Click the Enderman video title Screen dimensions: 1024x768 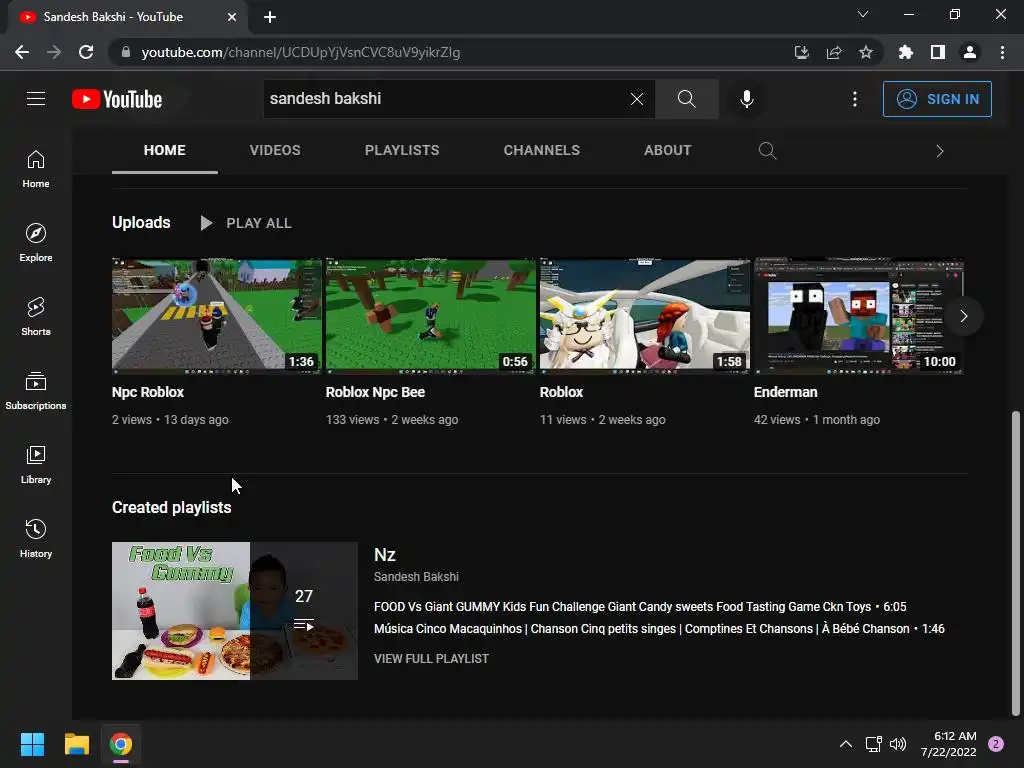(786, 392)
